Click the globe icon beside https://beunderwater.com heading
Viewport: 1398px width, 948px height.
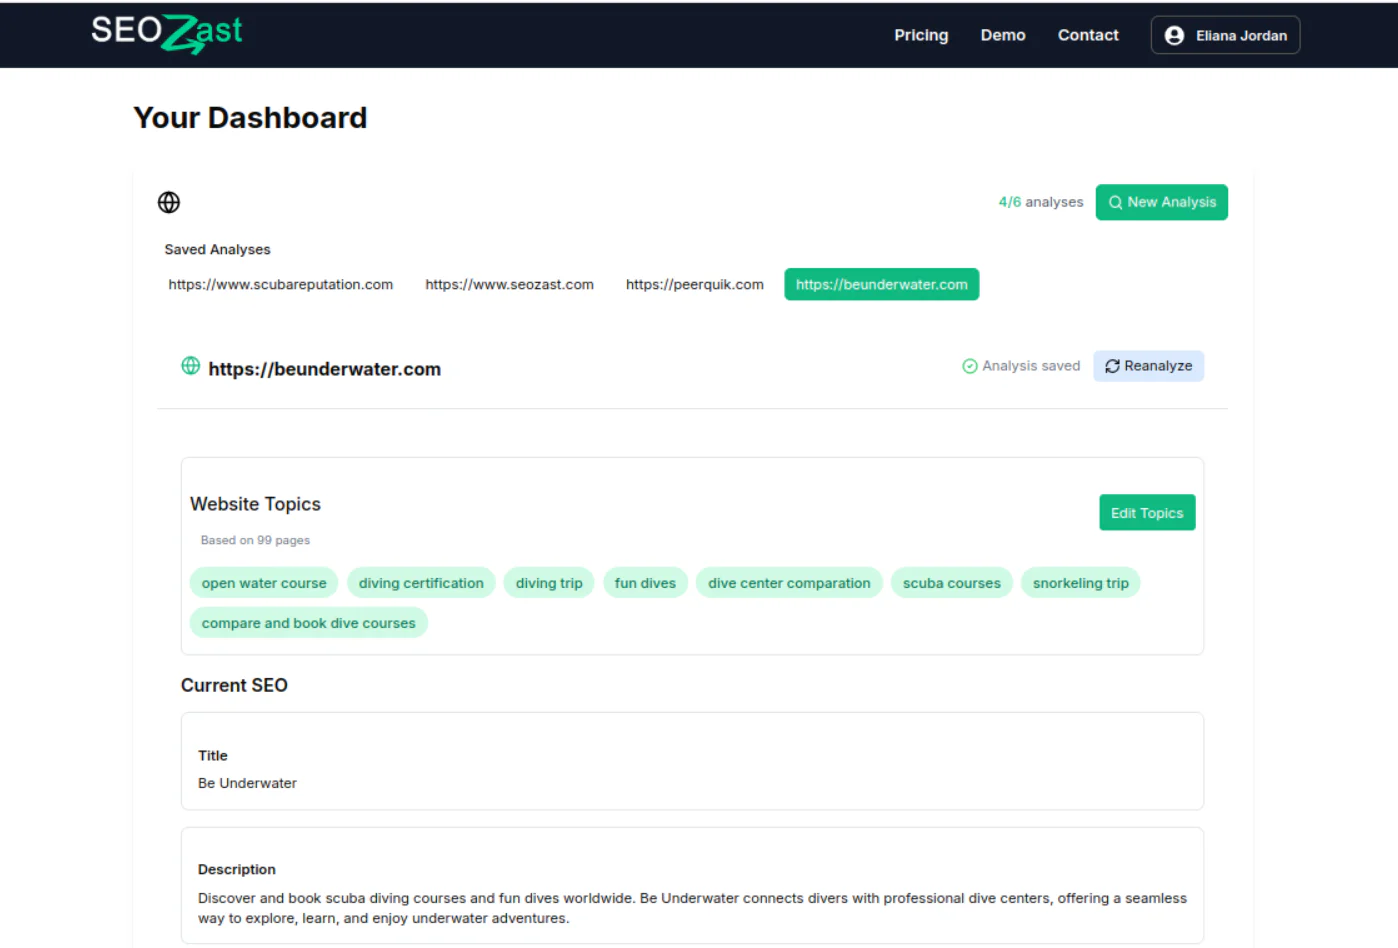point(190,366)
